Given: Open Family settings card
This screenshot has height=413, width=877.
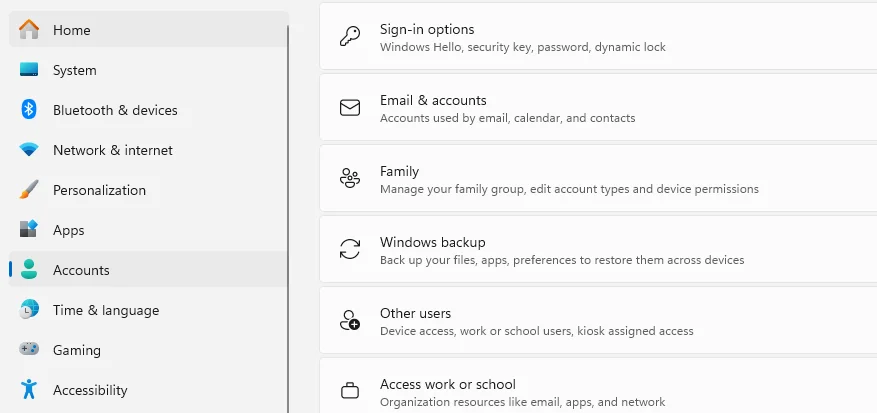Looking at the screenshot, I should click(x=598, y=179).
